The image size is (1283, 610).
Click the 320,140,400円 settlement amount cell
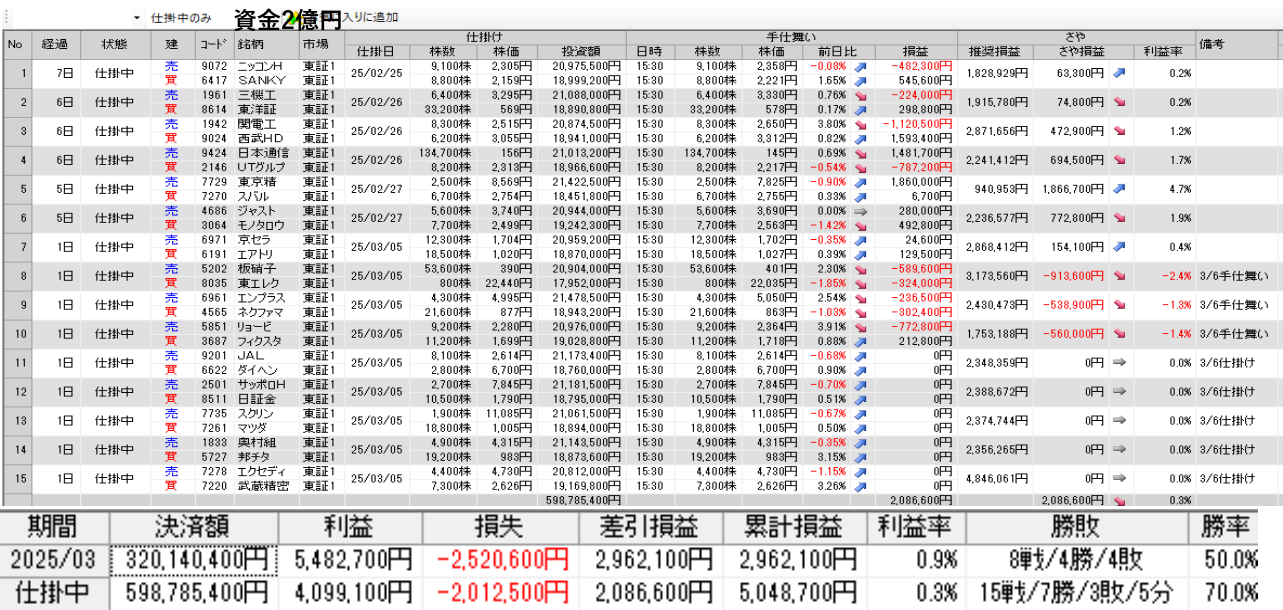point(194,559)
